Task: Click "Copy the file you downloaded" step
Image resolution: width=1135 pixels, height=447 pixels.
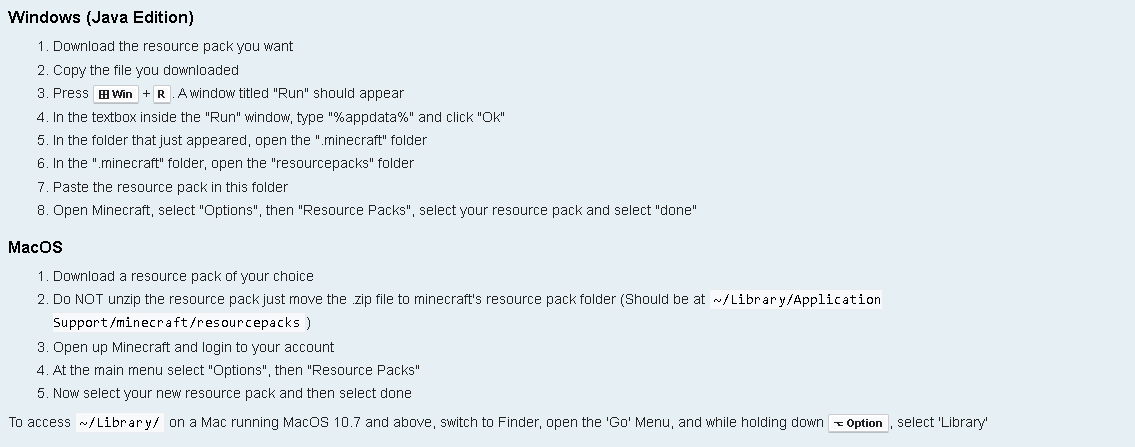Action: (x=146, y=70)
